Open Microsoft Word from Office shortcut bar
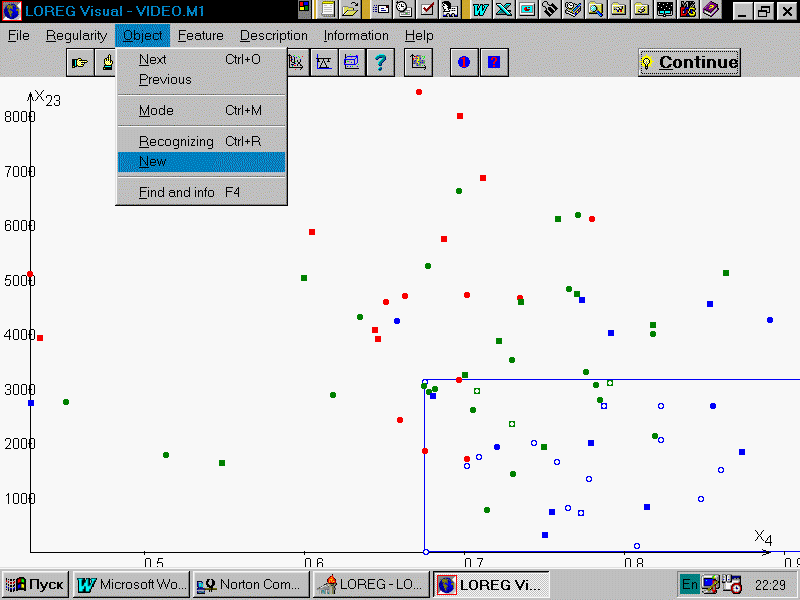This screenshot has width=800, height=600. [481, 10]
